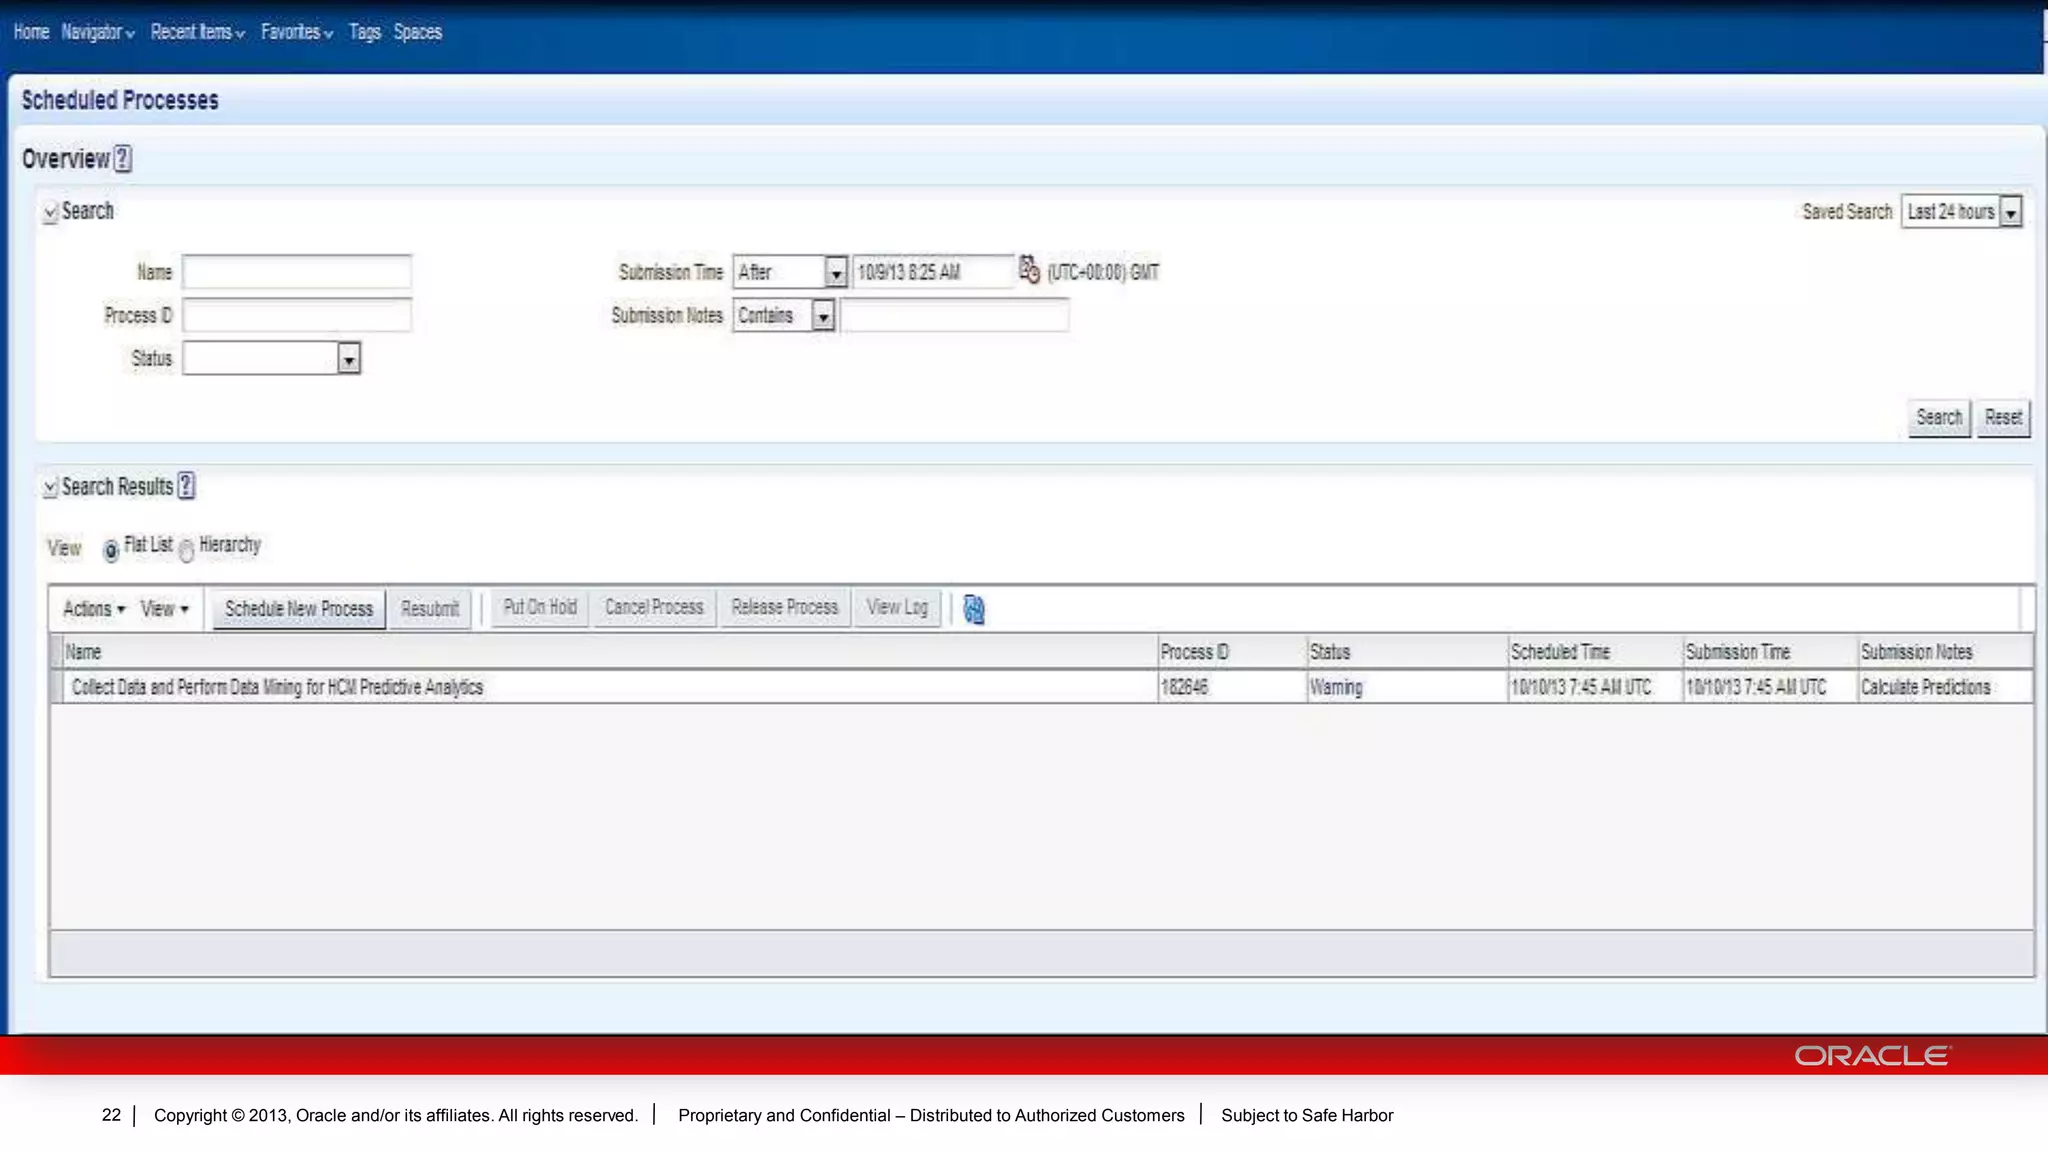The image size is (2048, 1152).
Task: Click the Process ID column header
Action: pyautogui.click(x=1232, y=652)
